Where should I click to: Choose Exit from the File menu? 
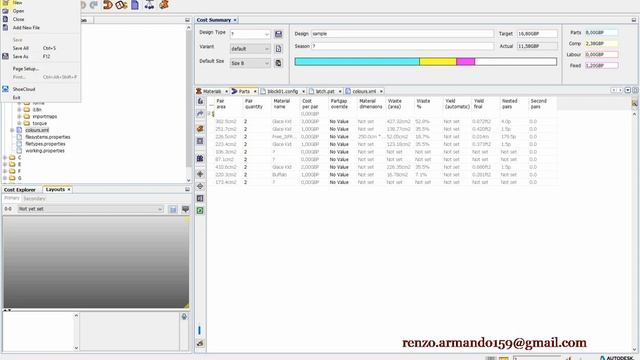coord(16,98)
